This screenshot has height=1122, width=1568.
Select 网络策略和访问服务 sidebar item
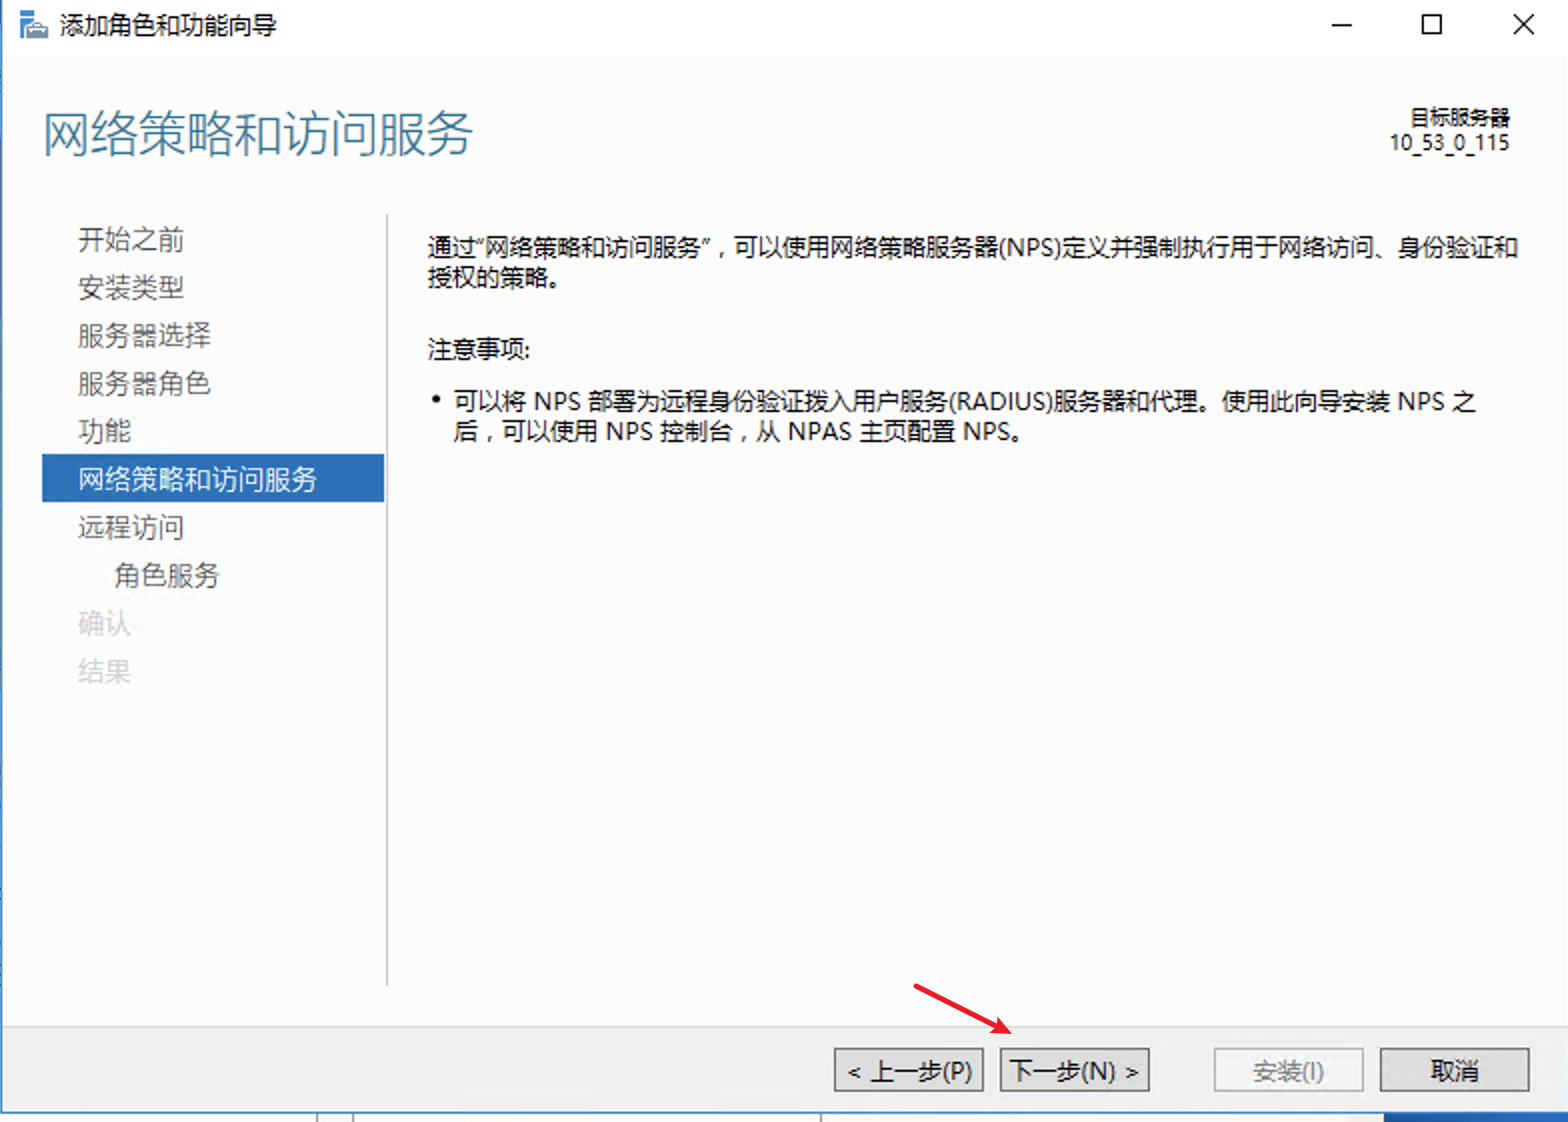click(213, 478)
